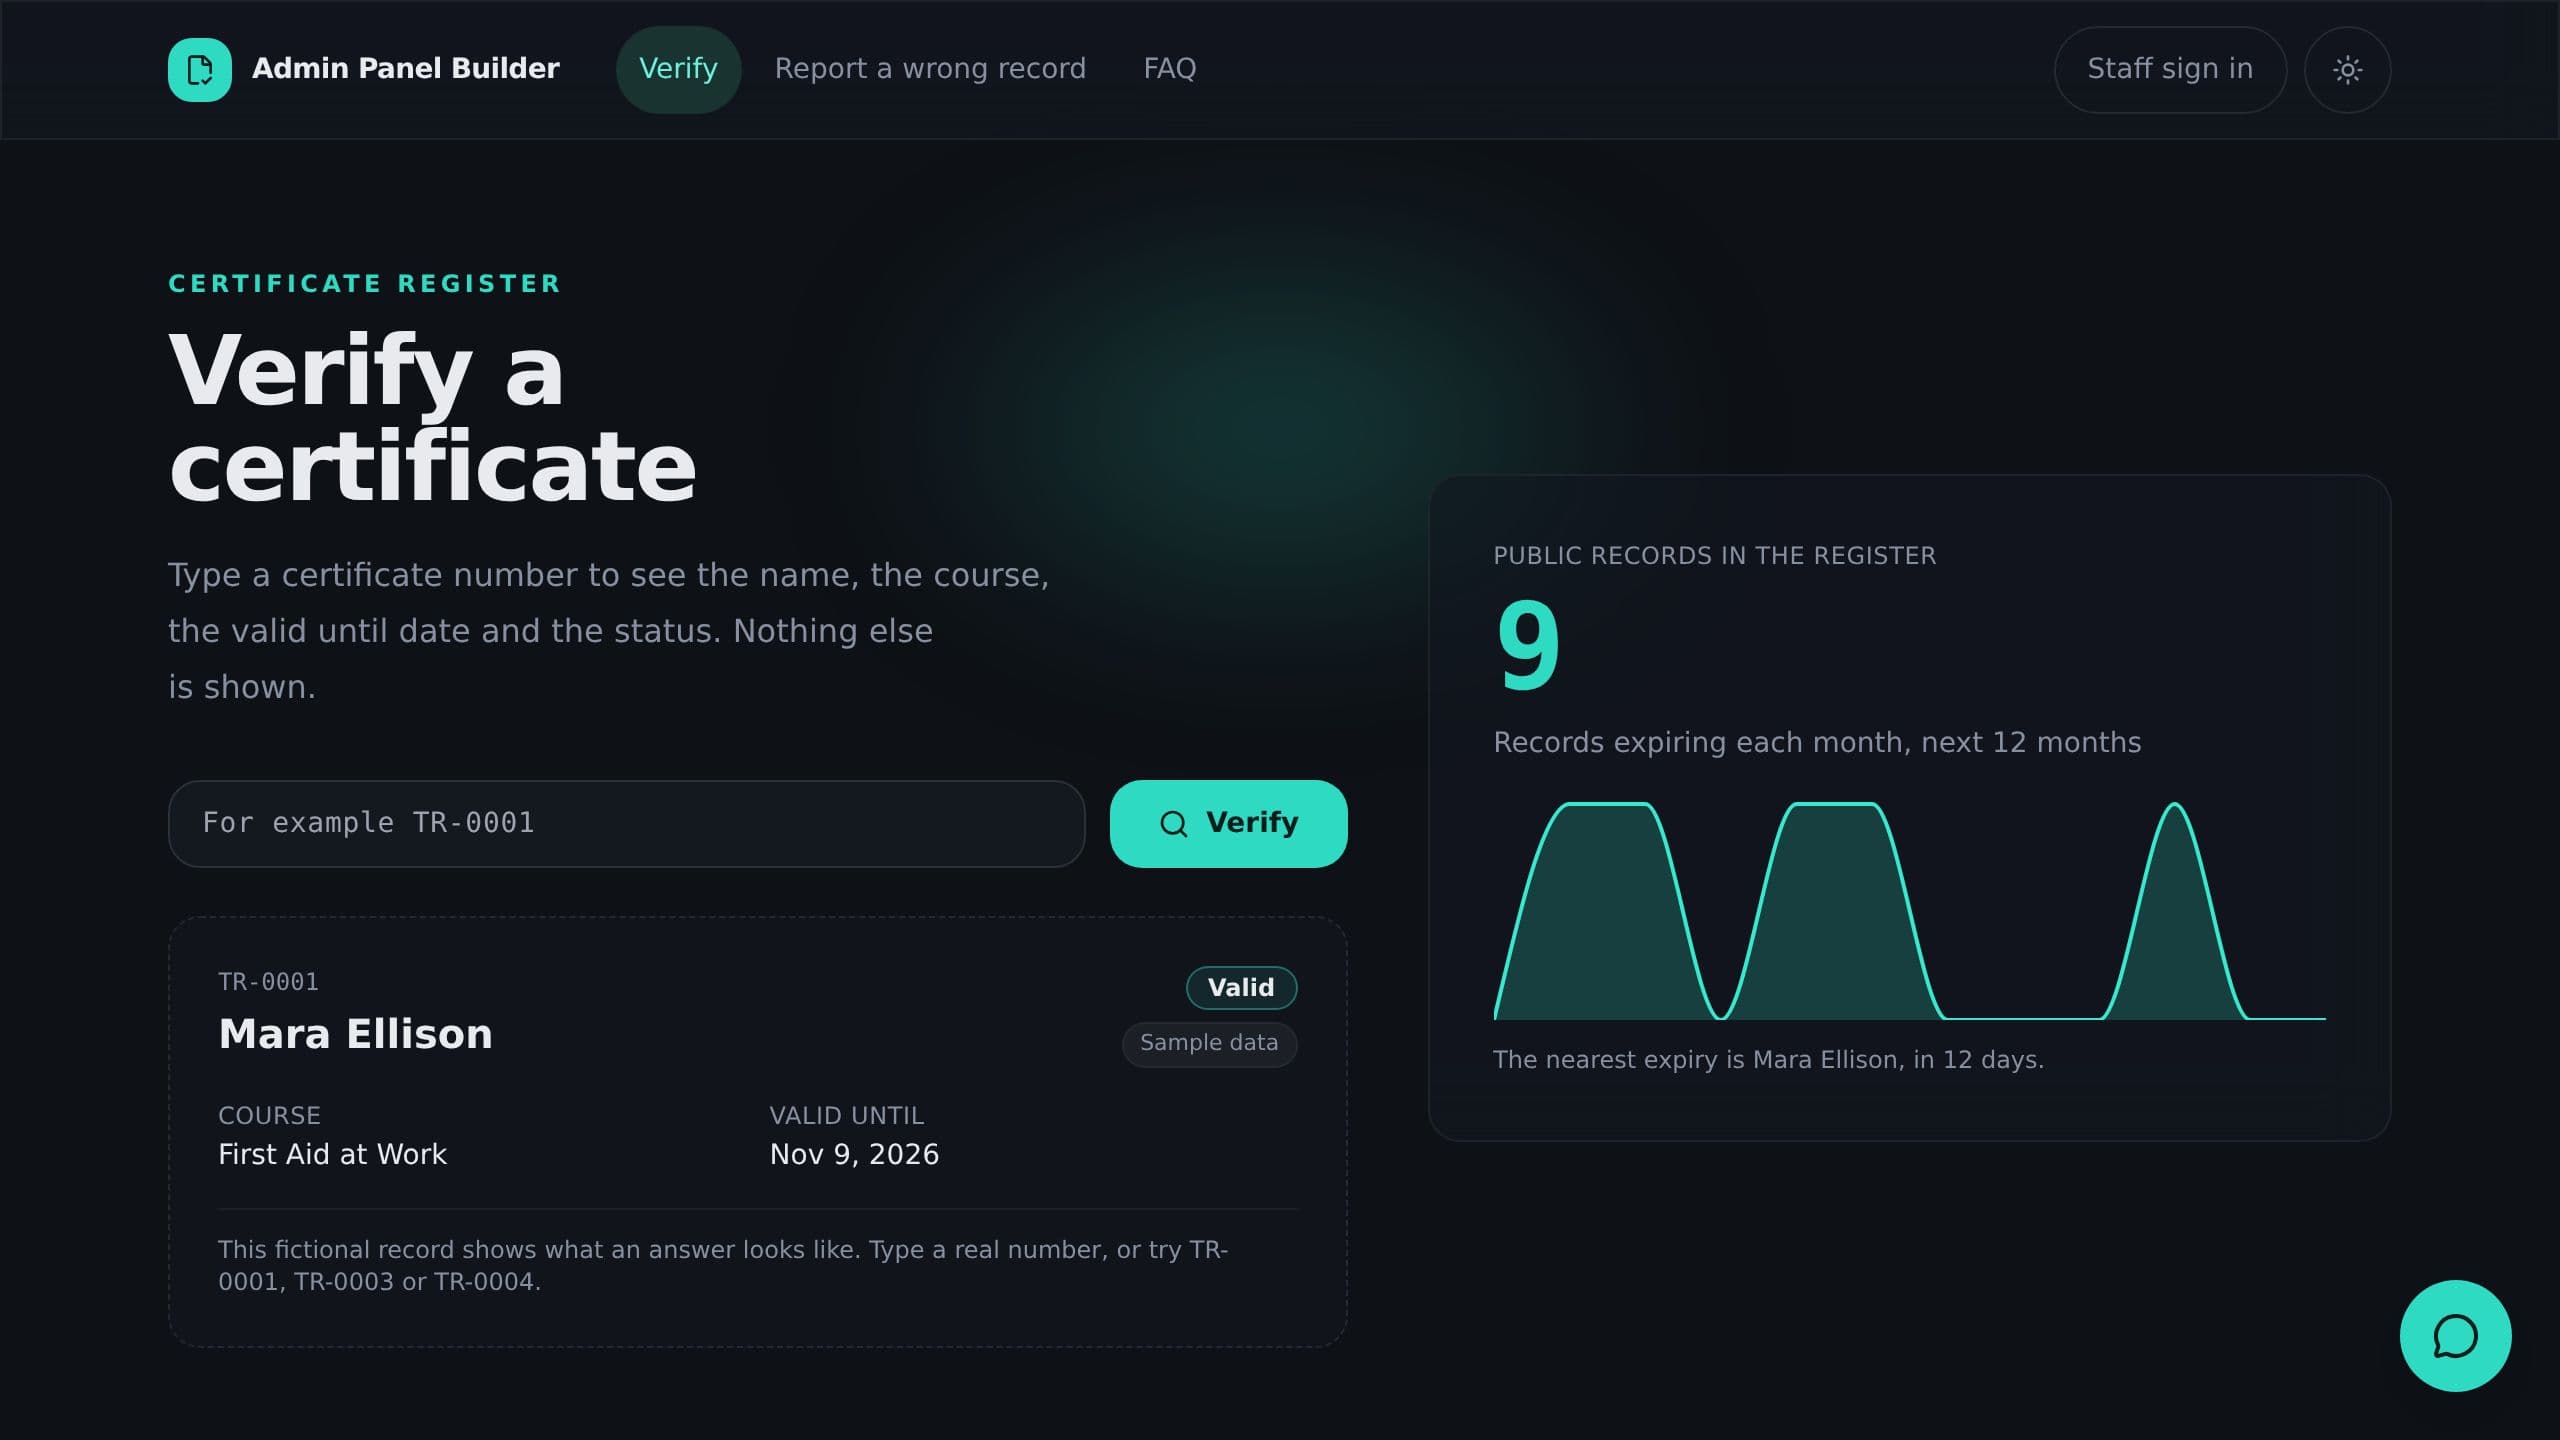Click the Records expiring each month caption
The height and width of the screenshot is (1440, 2560).
coord(1817,743)
